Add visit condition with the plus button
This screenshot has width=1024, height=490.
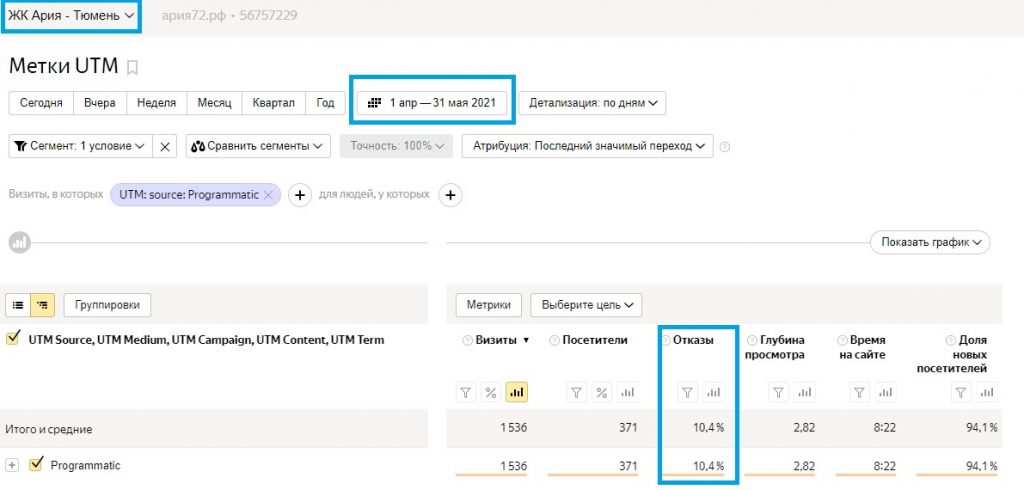tap(299, 195)
